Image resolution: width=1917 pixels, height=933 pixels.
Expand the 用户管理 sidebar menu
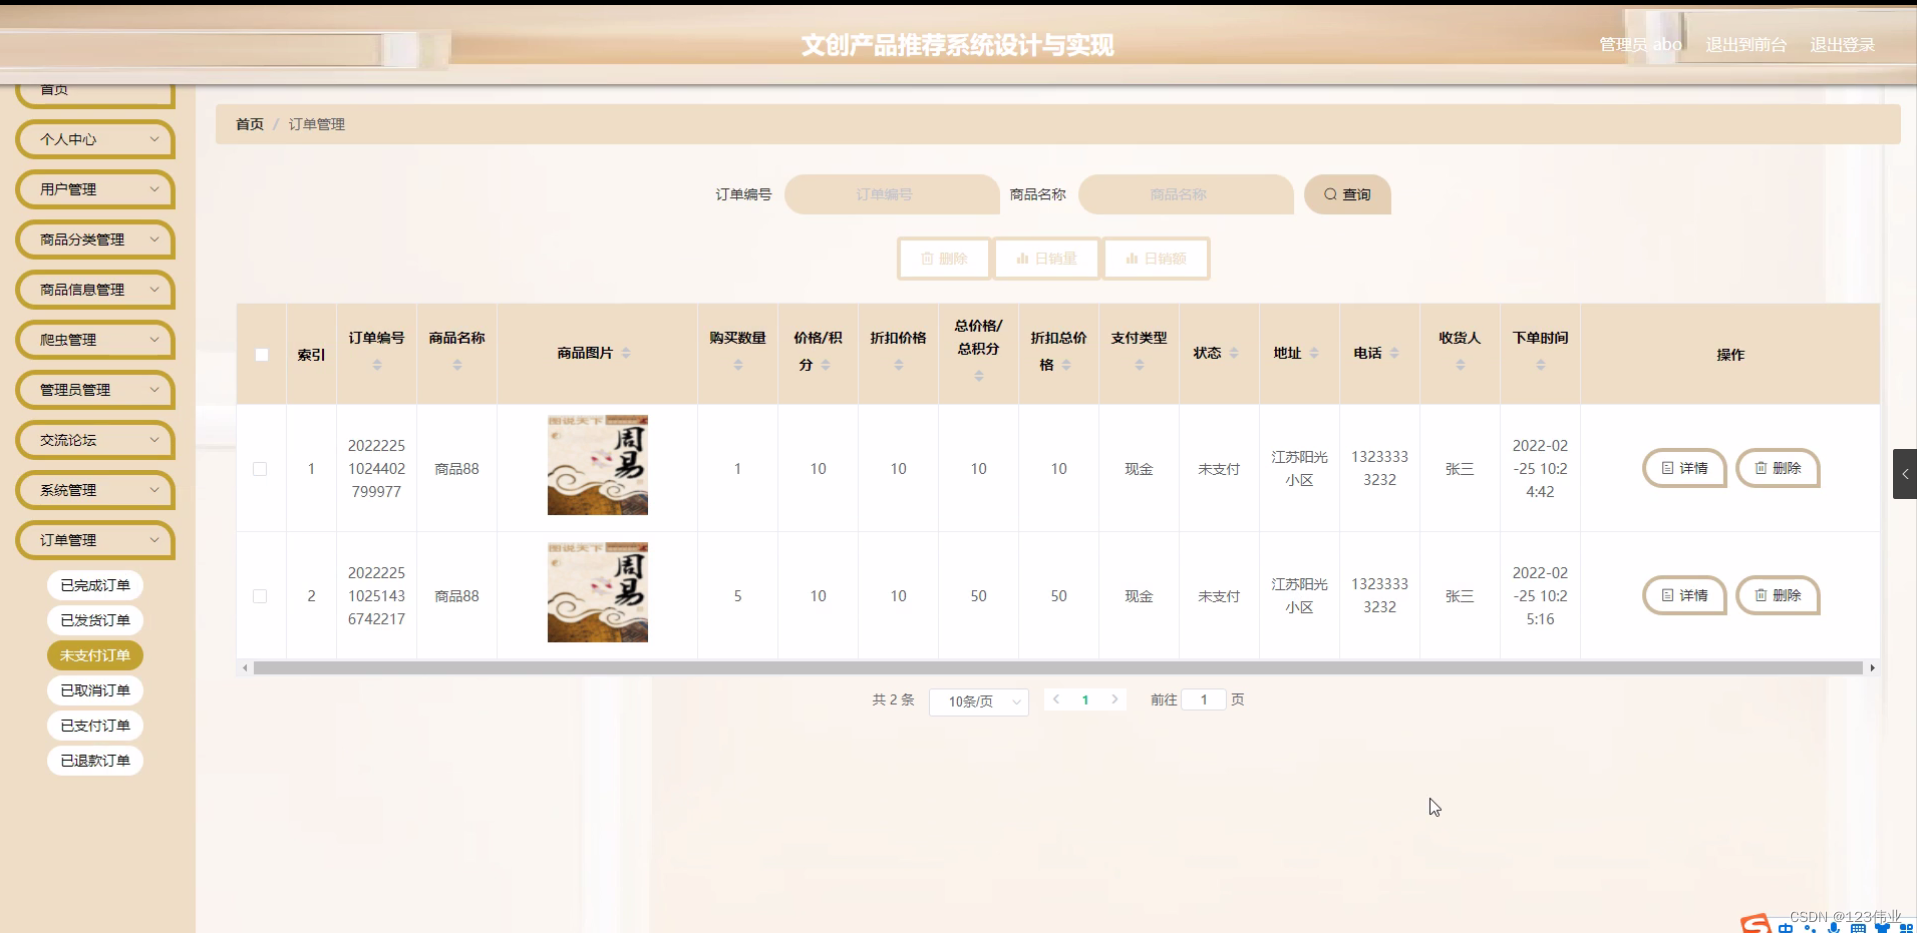pos(95,189)
